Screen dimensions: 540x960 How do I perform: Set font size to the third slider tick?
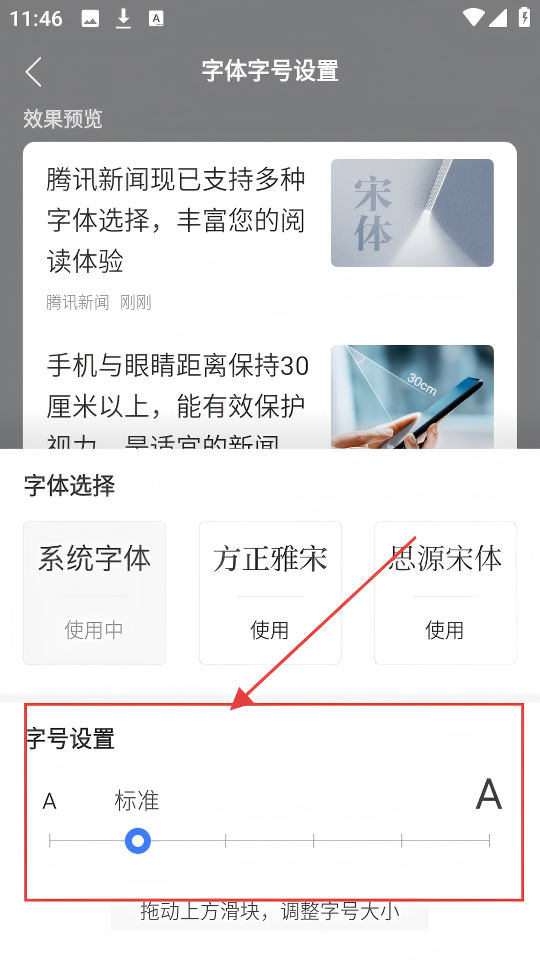tap(226, 841)
